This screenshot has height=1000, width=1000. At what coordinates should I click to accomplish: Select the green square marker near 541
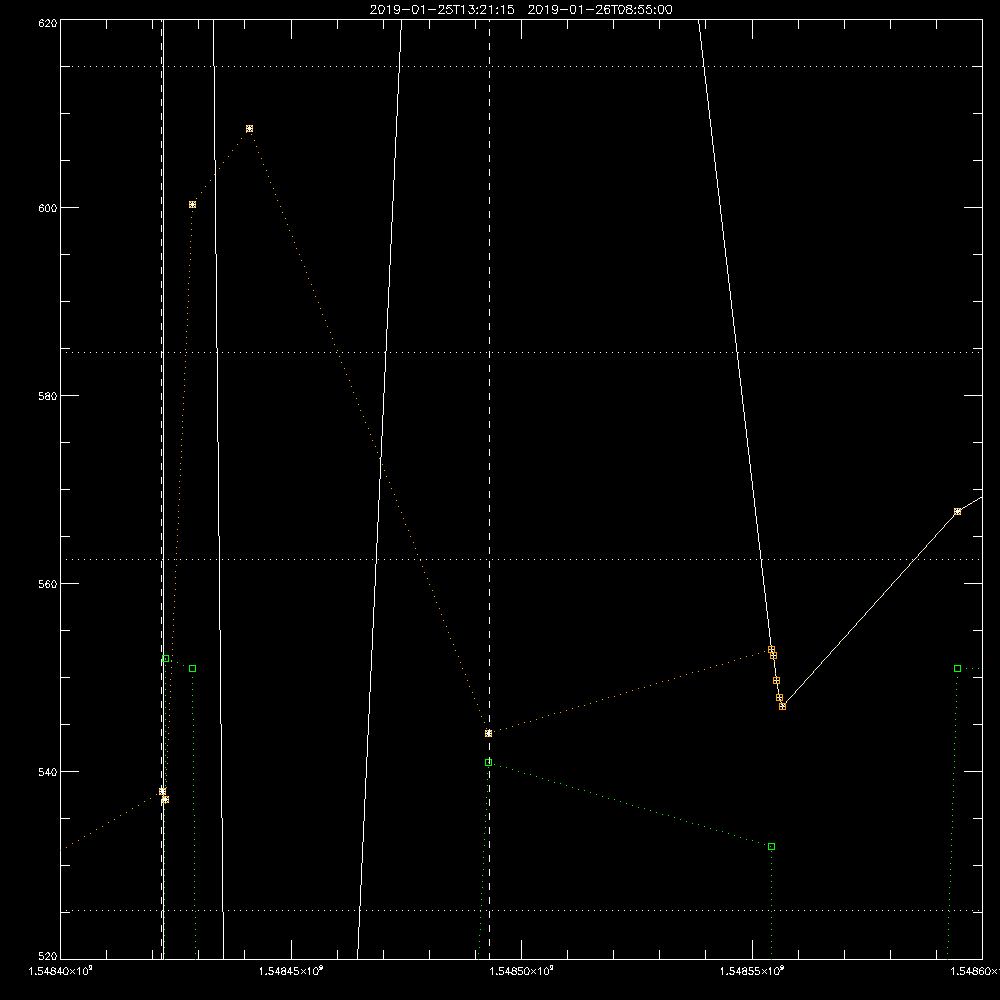pyautogui.click(x=489, y=763)
